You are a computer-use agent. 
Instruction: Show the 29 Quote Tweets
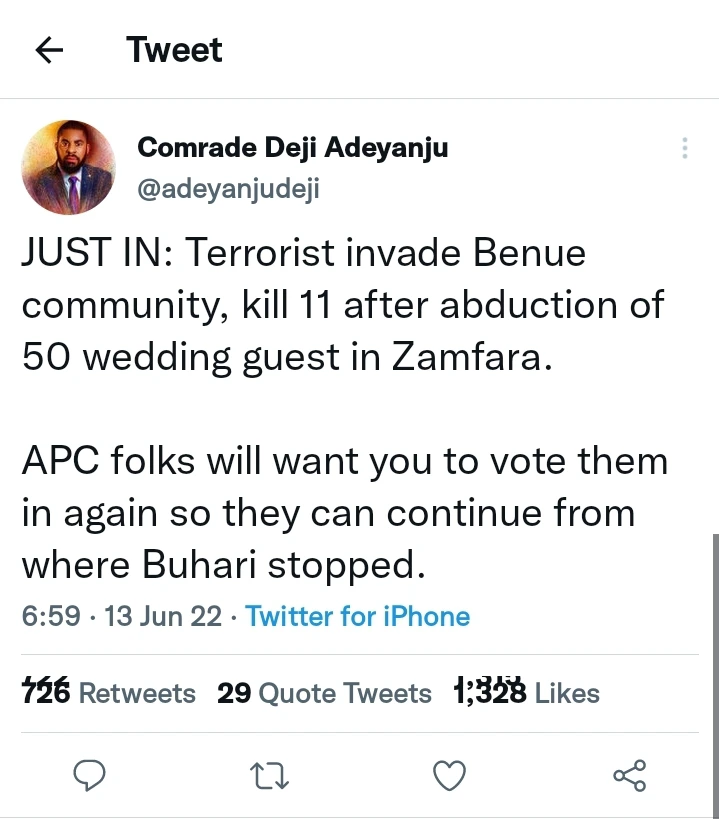[x=324, y=693]
